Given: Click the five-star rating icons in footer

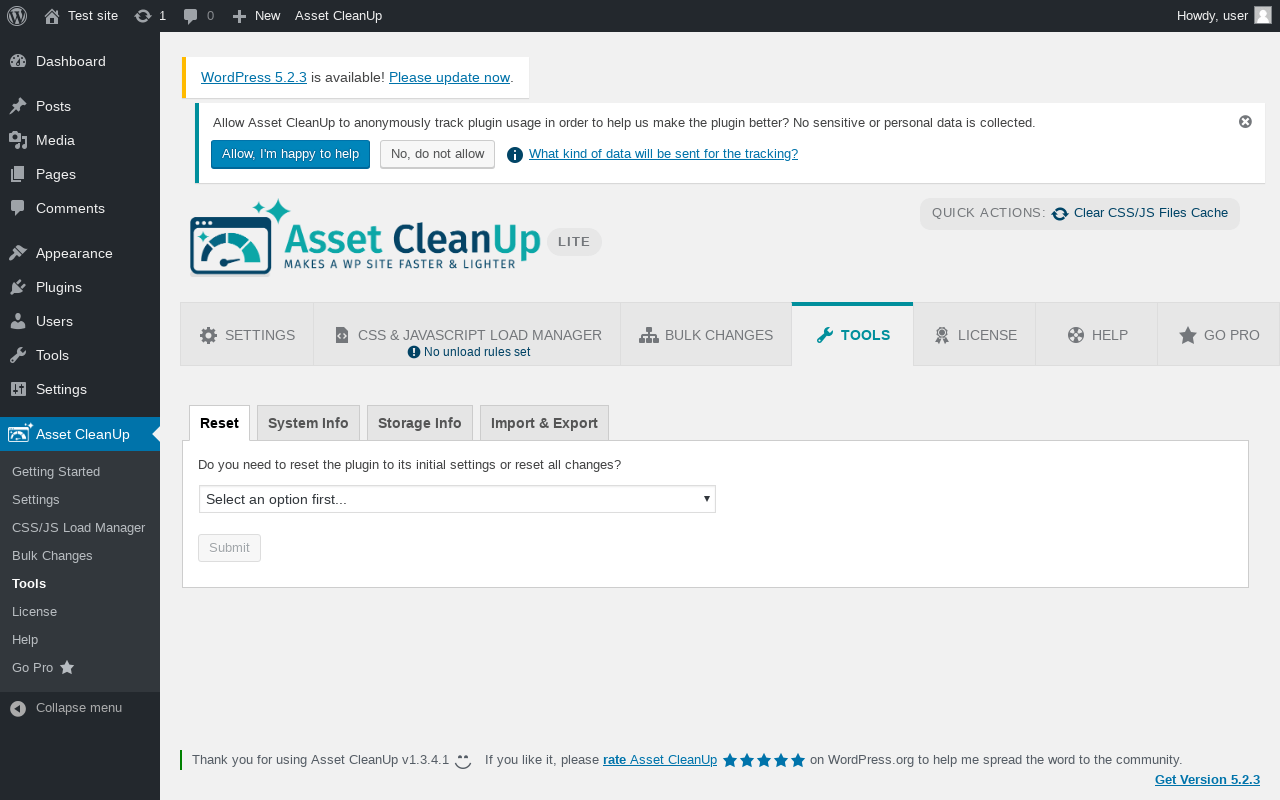Looking at the screenshot, I should point(764,760).
